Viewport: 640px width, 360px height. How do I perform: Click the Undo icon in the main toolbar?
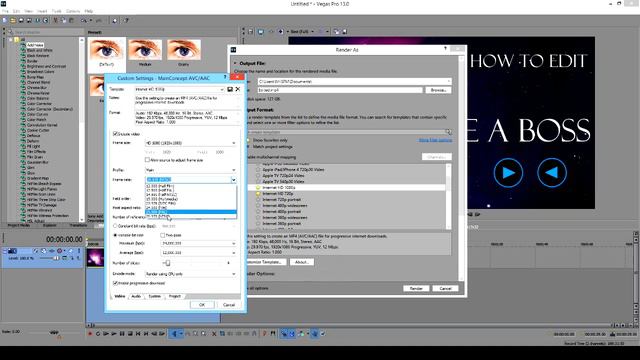coord(84,20)
